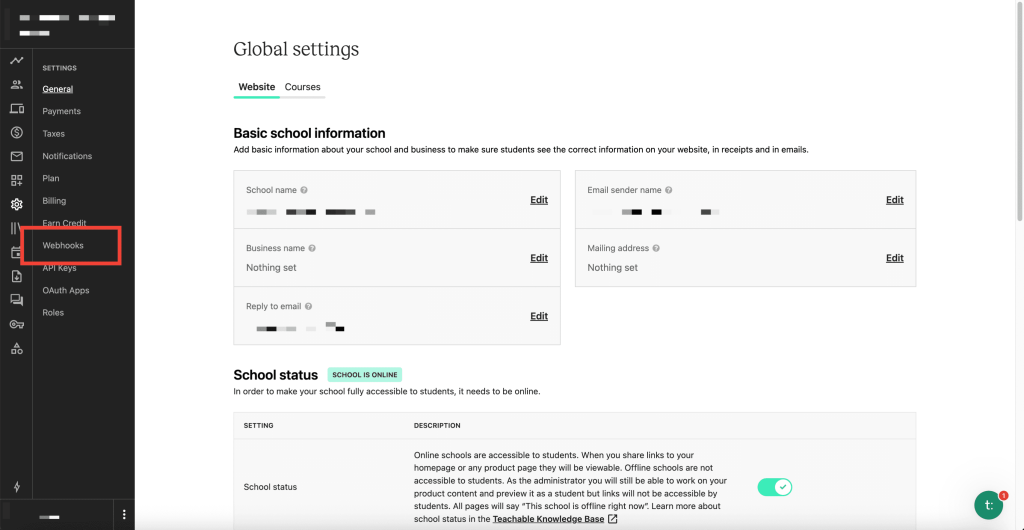Open the Users icon in sidebar
Viewport: 1024px width, 530px height.
16,85
